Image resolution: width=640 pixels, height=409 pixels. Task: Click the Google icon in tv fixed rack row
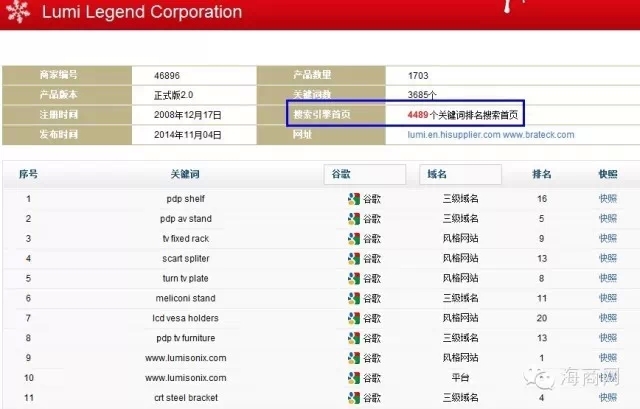(353, 238)
